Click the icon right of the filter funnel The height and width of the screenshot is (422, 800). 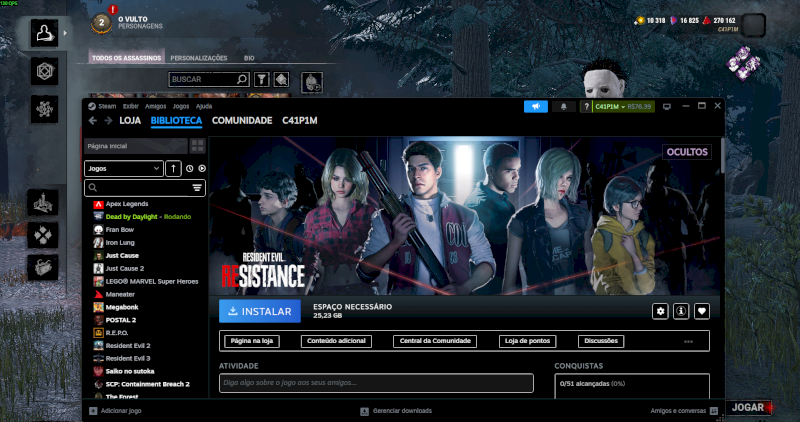[x=282, y=79]
